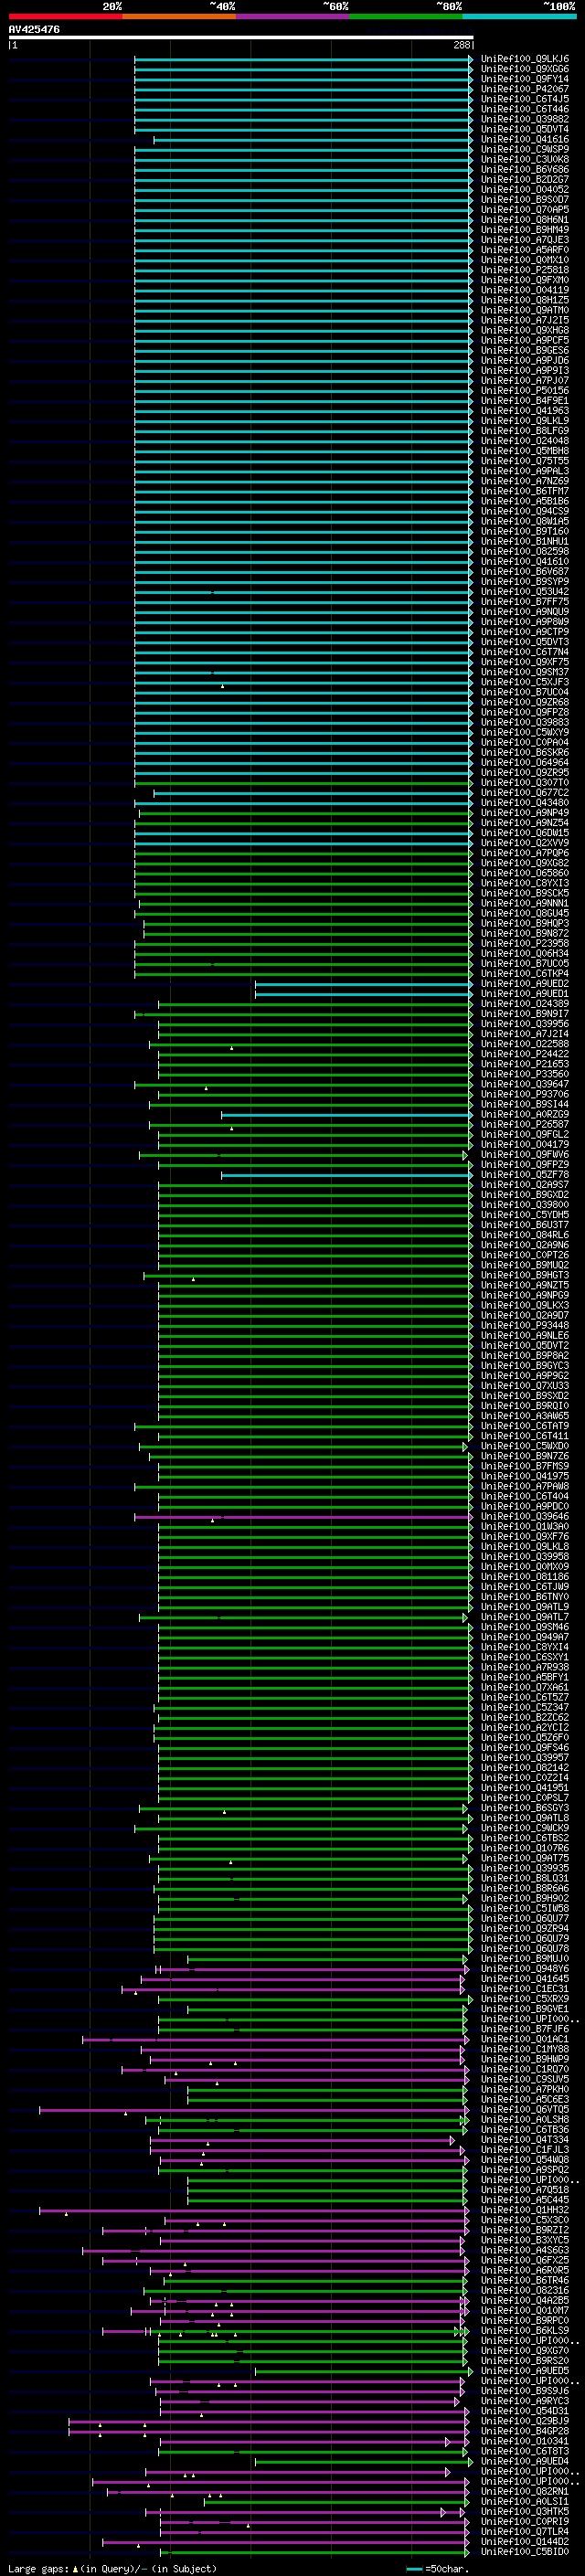585x2576 pixels.
Task: Select hit label UniRef100_B7FJF6
Action: coord(525,2028)
